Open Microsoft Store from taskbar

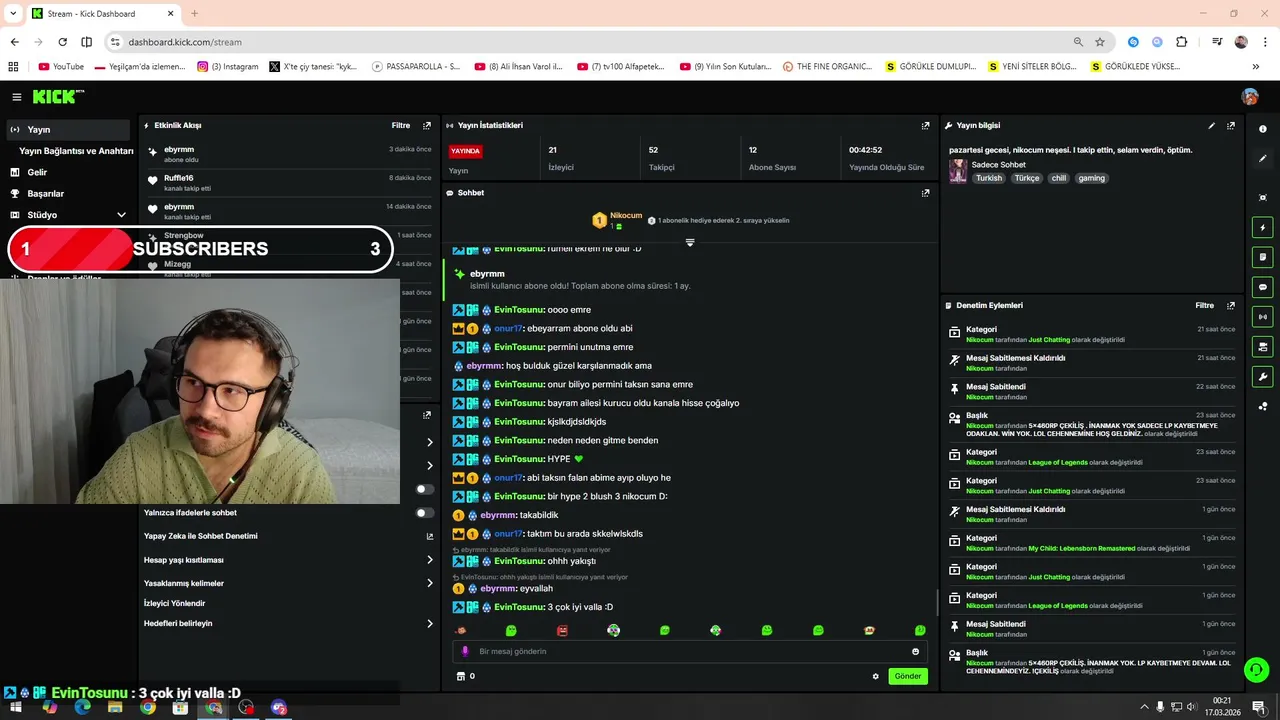[180, 708]
